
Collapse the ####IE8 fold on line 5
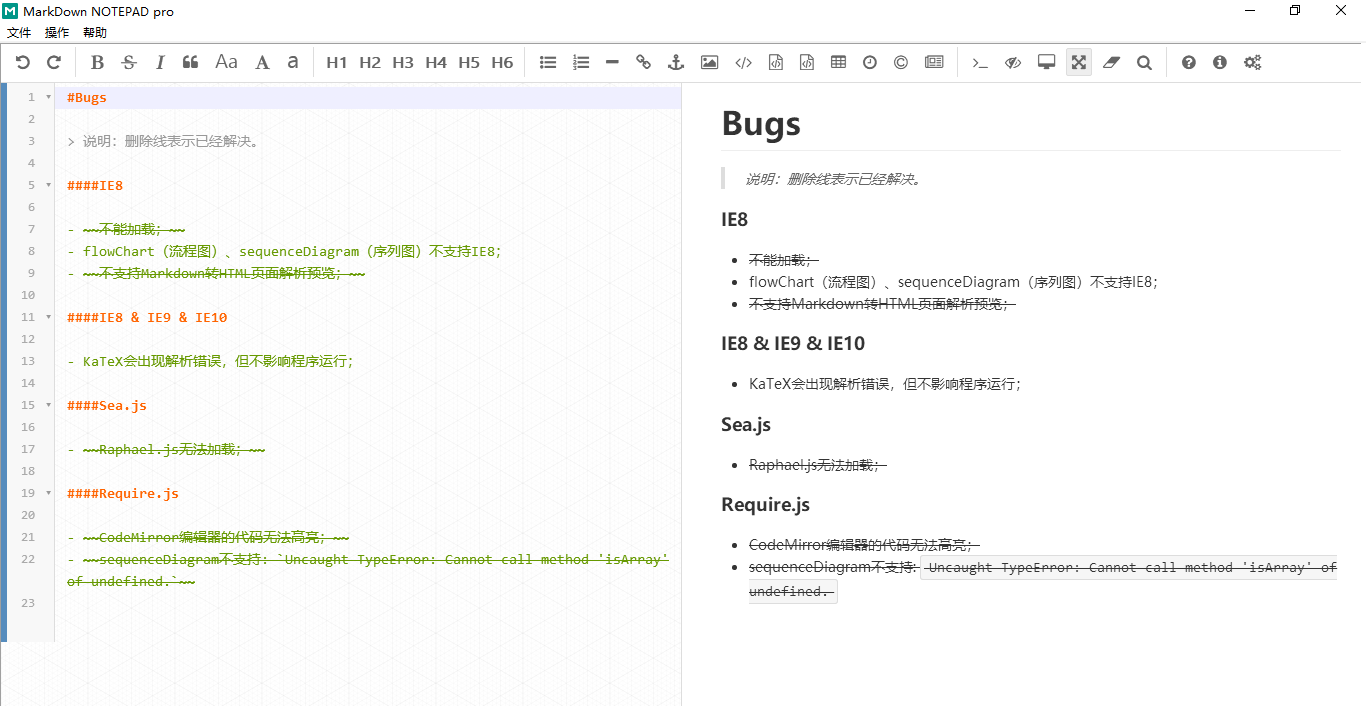point(49,185)
